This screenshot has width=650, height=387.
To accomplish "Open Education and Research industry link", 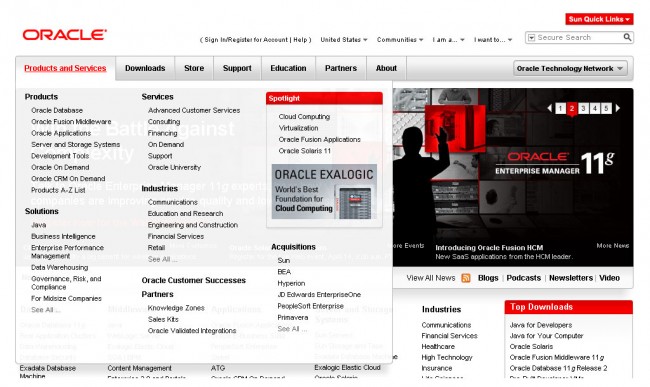I will (x=185, y=213).
